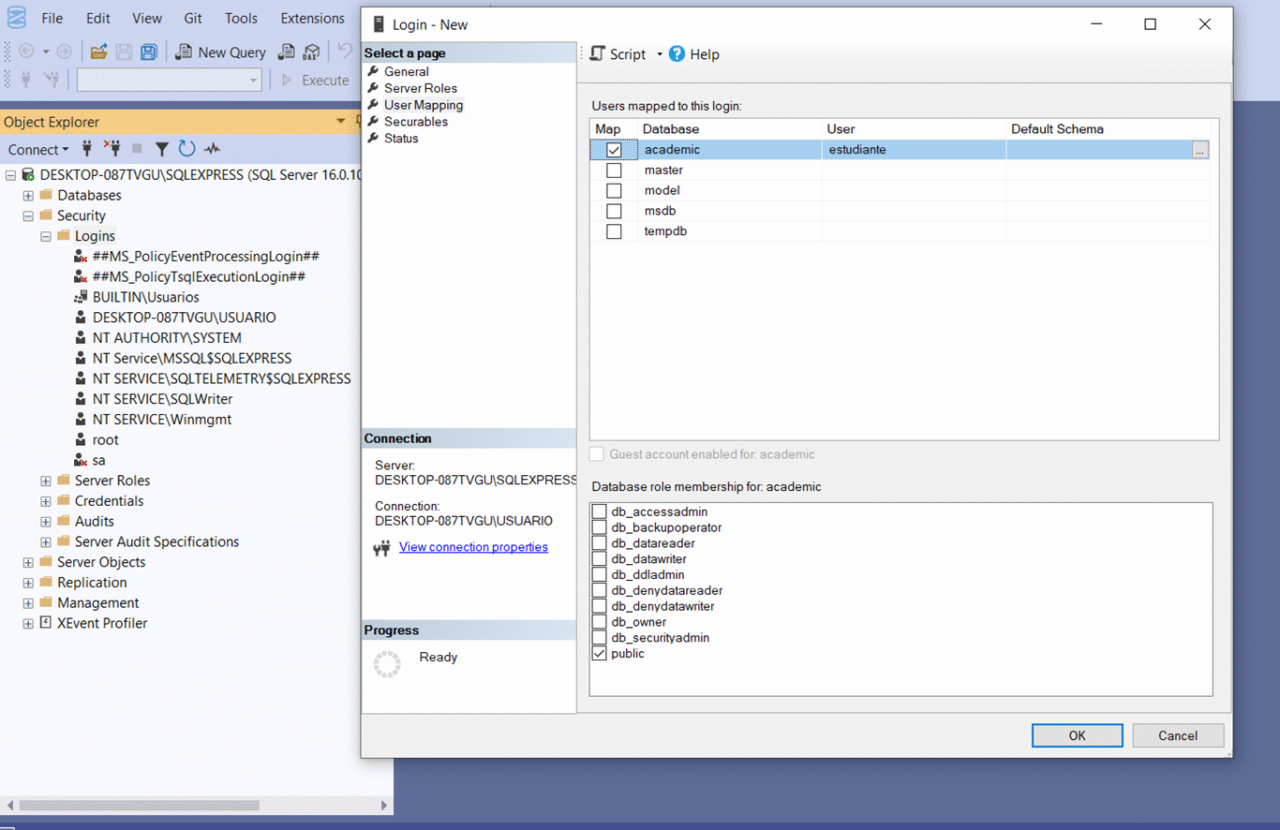The image size is (1280, 830).
Task: Enable the db_datareader role checkbox
Action: [599, 543]
